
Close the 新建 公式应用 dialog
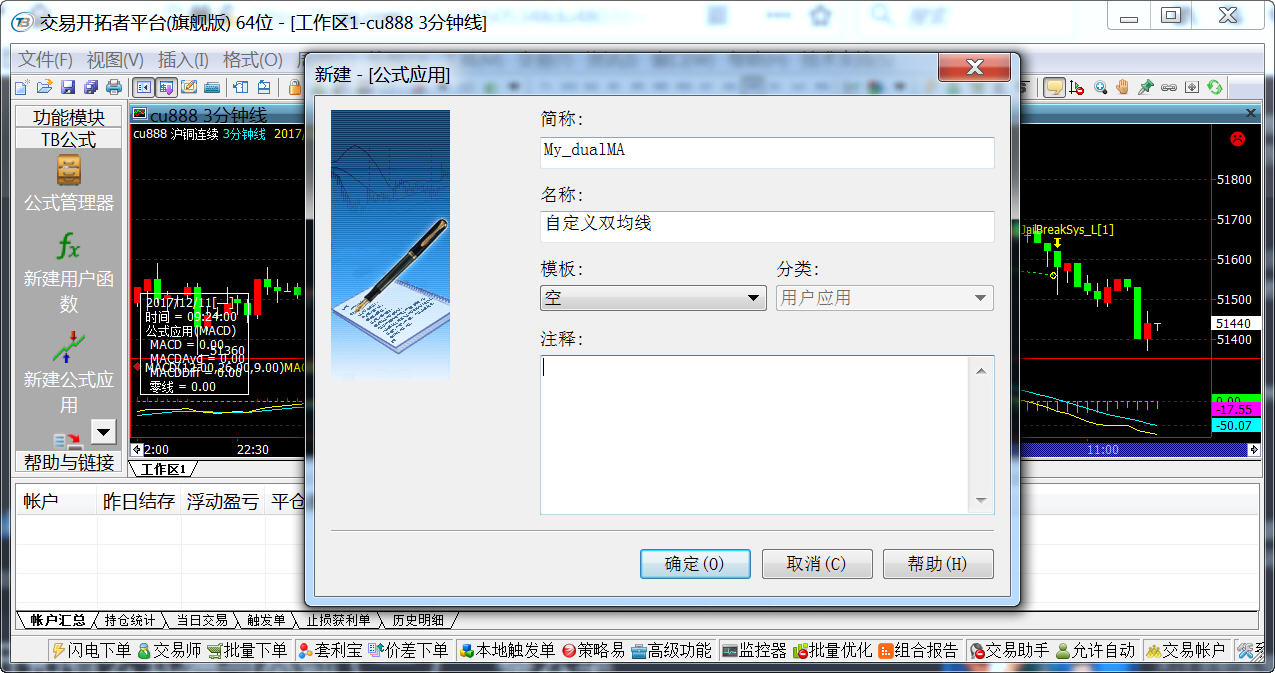pyautogui.click(x=974, y=67)
